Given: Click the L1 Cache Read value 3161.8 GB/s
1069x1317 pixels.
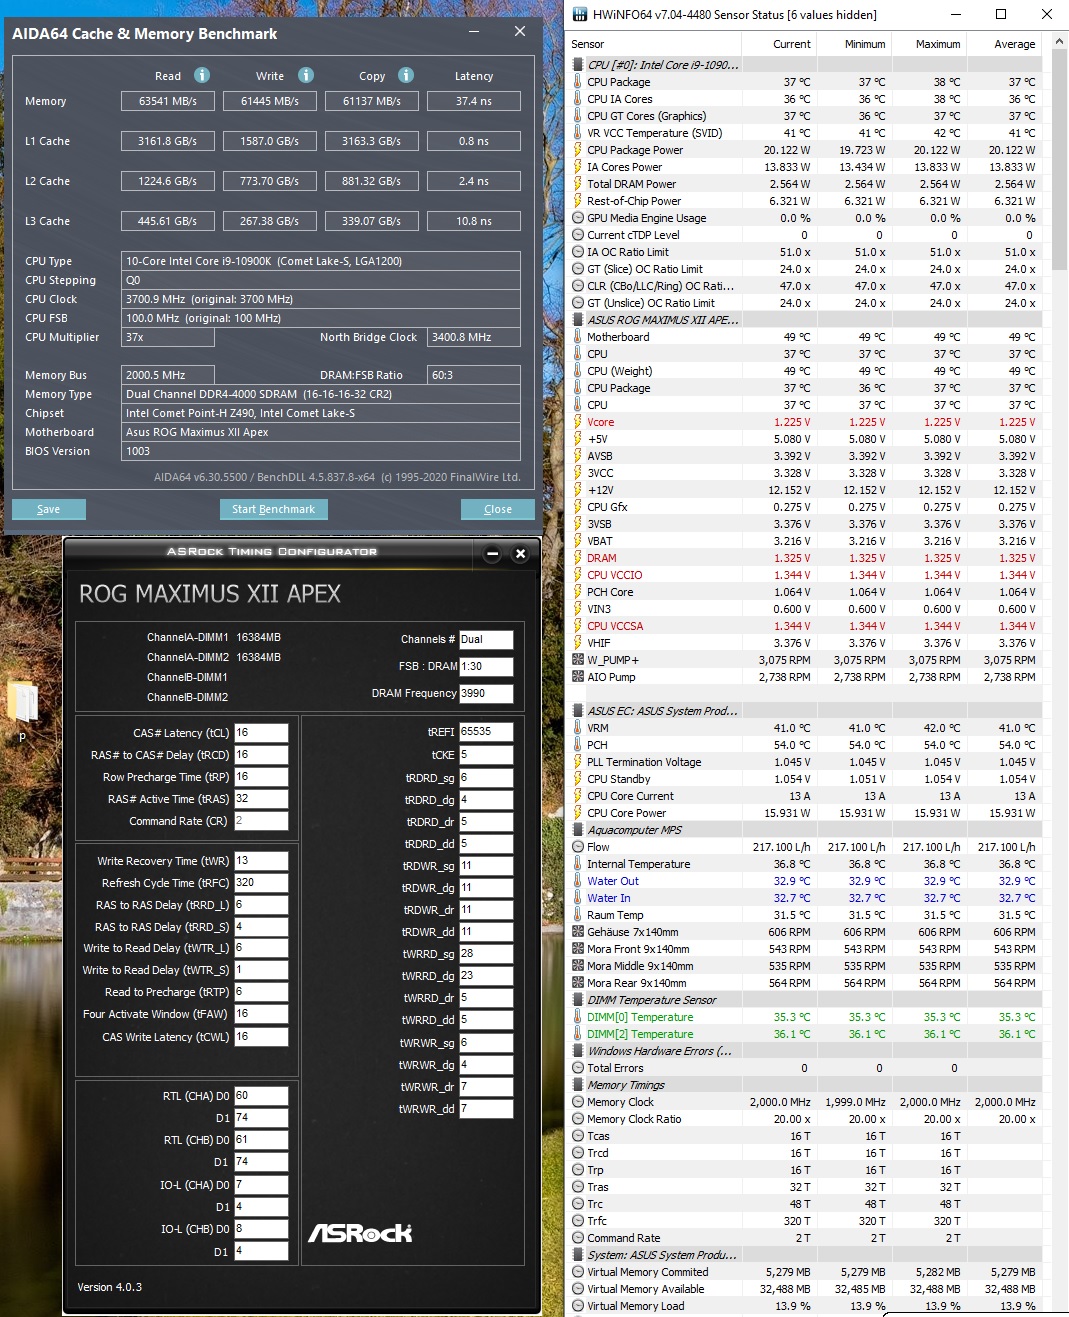Looking at the screenshot, I should tap(168, 141).
